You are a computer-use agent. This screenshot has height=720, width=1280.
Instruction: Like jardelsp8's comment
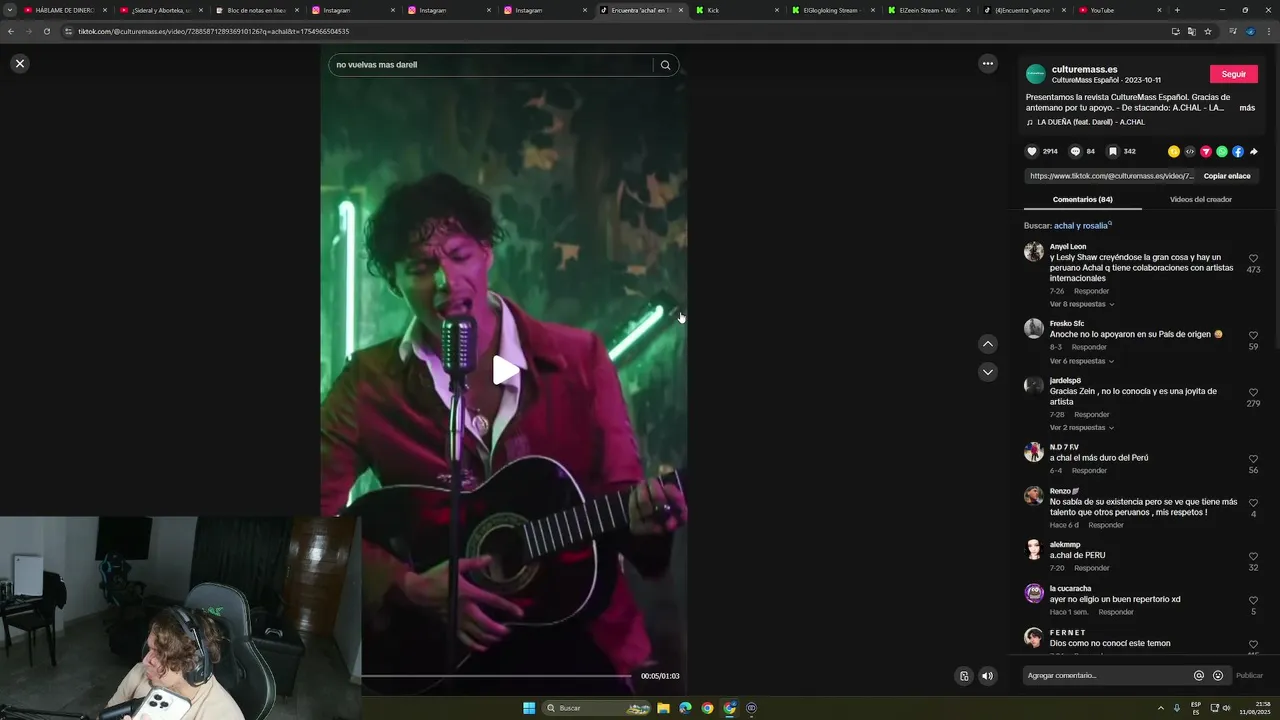click(x=1253, y=393)
